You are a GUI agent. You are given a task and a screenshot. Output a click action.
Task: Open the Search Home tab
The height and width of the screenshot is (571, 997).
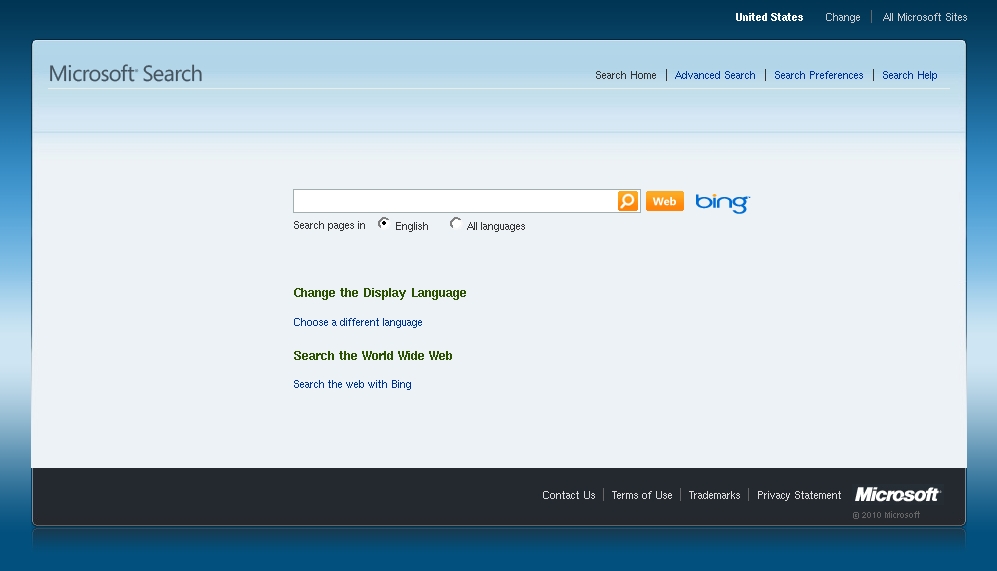[x=625, y=75]
